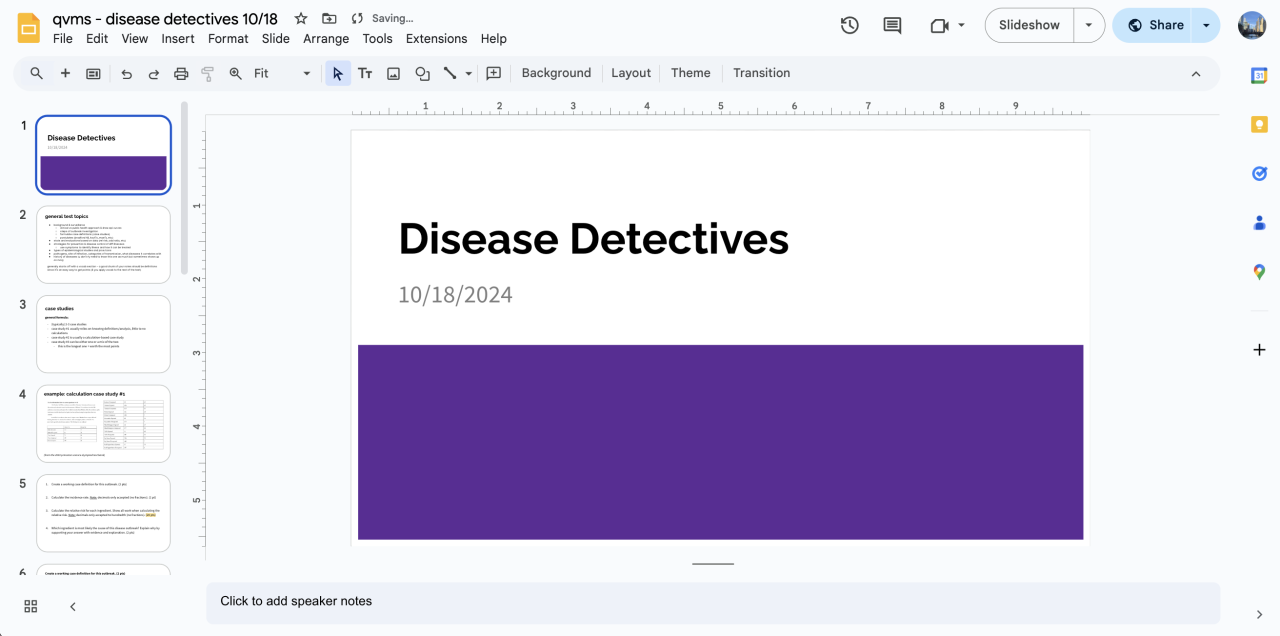The image size is (1280, 636).
Task: Select the text box tool
Action: tap(365, 73)
